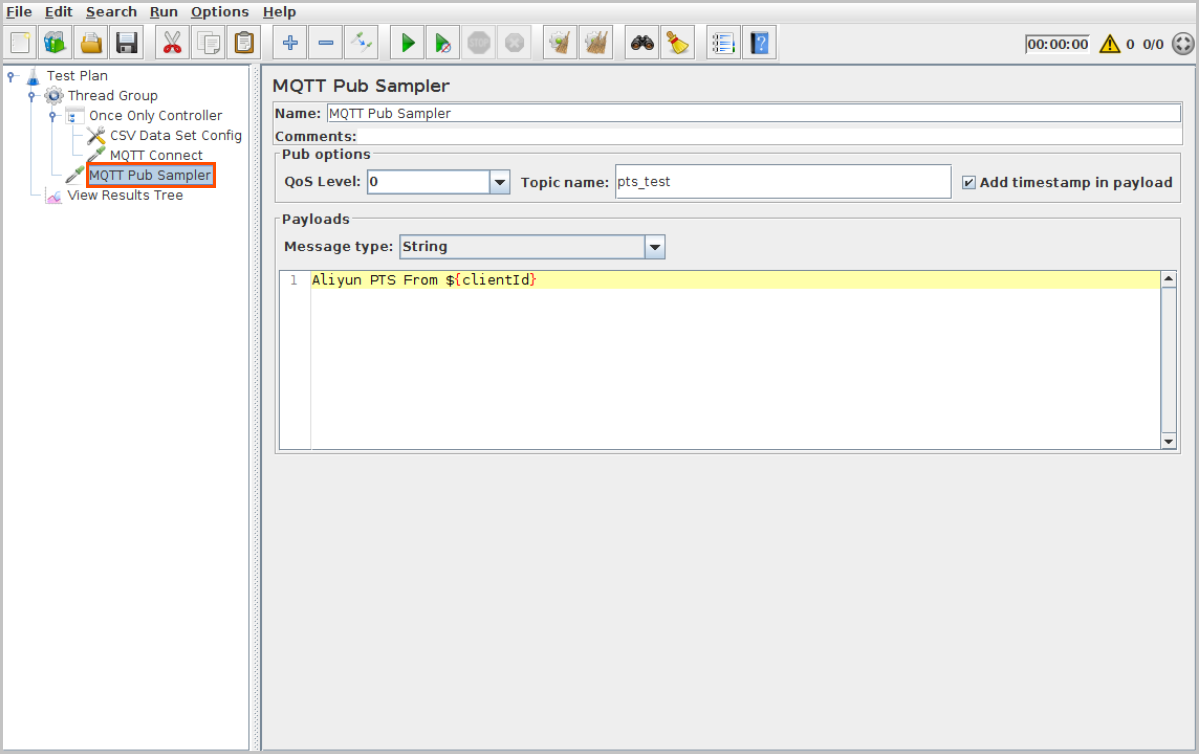Click the Toggle enable/disable icon

point(361,43)
